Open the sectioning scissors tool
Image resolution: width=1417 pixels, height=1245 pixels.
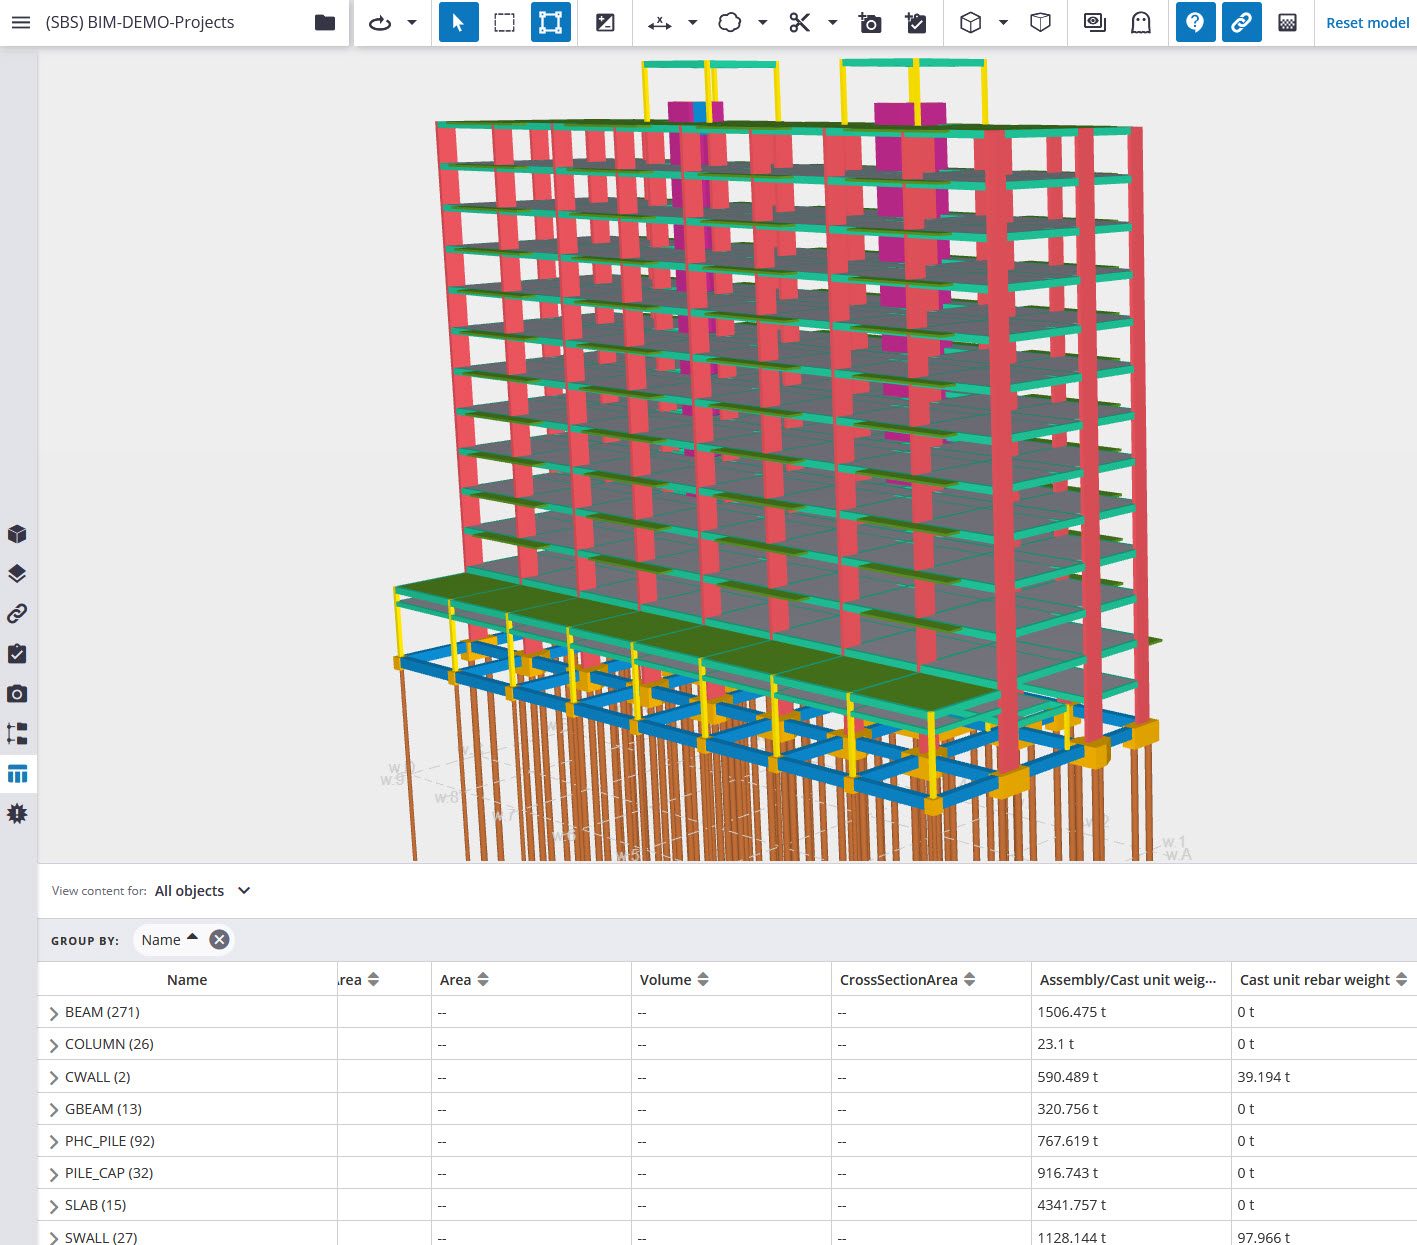pos(799,22)
